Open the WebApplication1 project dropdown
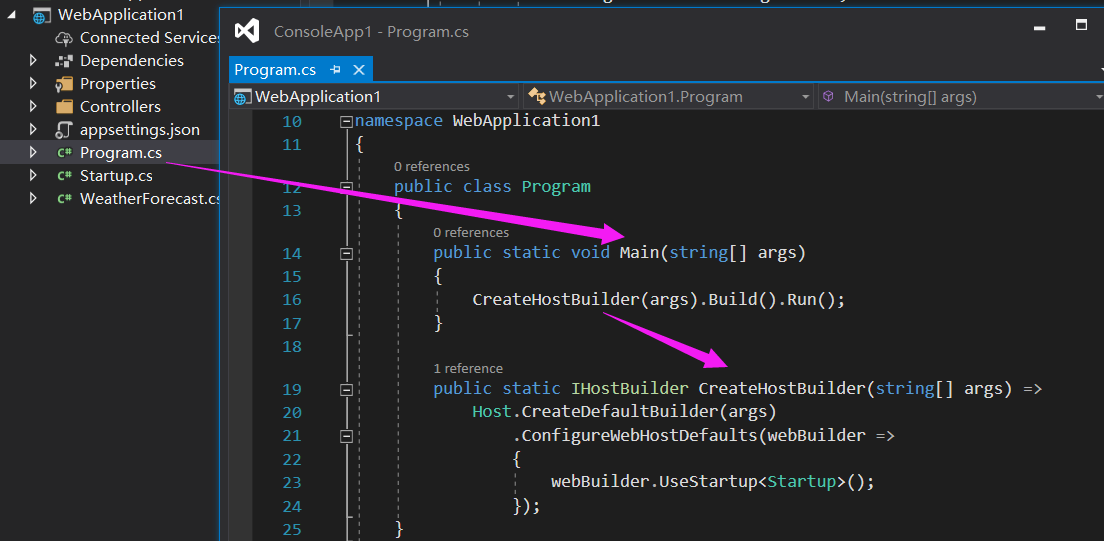The height and width of the screenshot is (541, 1104). click(x=510, y=97)
